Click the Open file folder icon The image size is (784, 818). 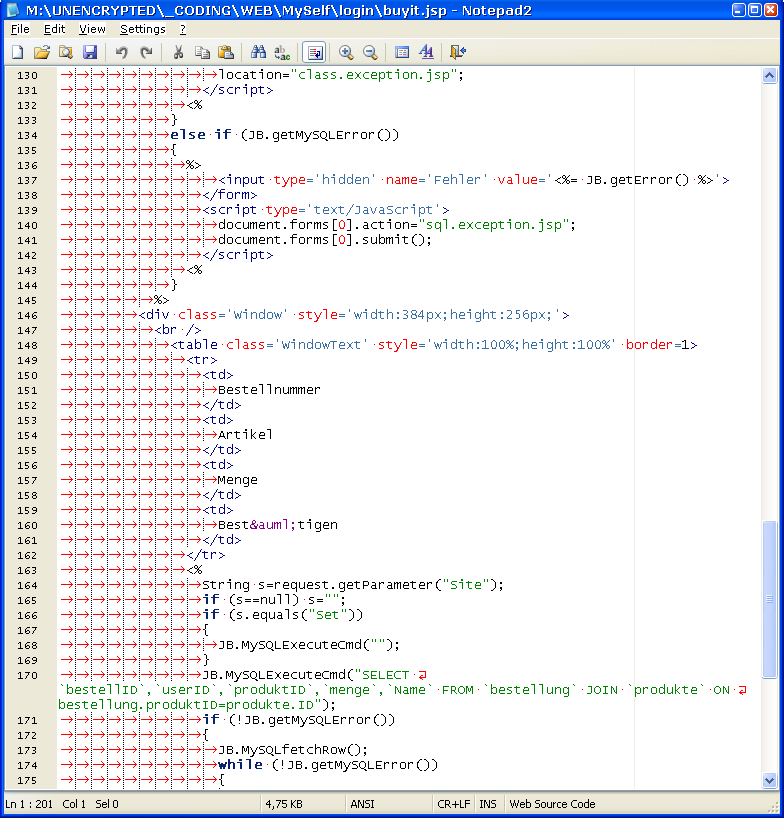click(x=42, y=52)
